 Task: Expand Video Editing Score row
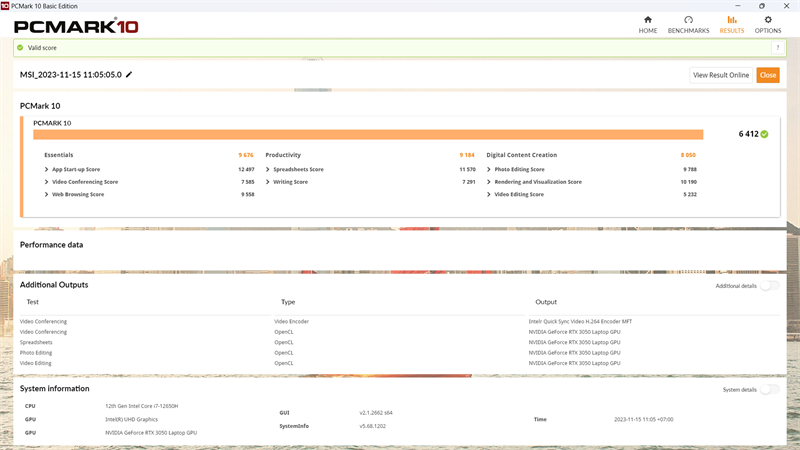pos(490,194)
